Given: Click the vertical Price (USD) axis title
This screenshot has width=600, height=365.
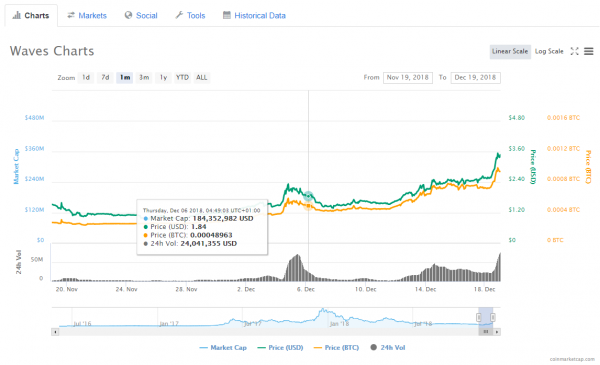Looking at the screenshot, I should (533, 166).
